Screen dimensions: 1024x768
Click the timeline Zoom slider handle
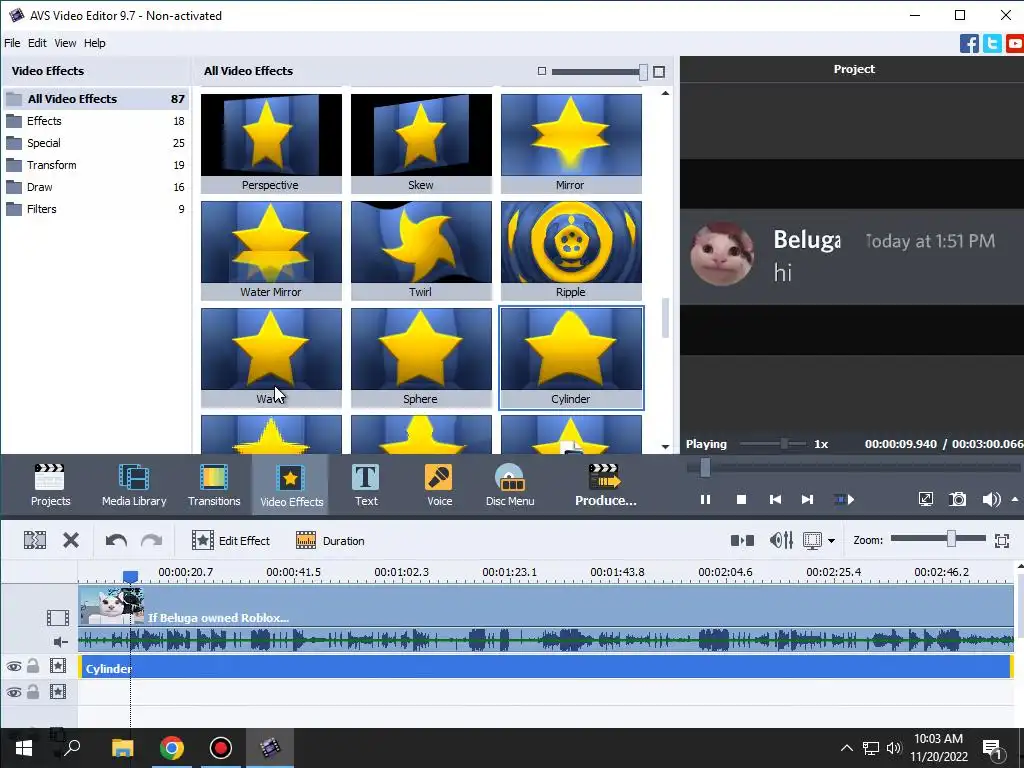952,539
